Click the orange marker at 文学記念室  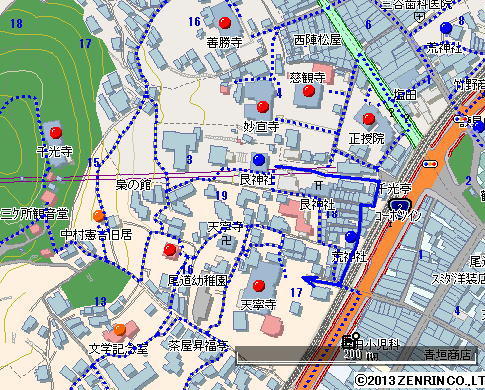(x=120, y=329)
